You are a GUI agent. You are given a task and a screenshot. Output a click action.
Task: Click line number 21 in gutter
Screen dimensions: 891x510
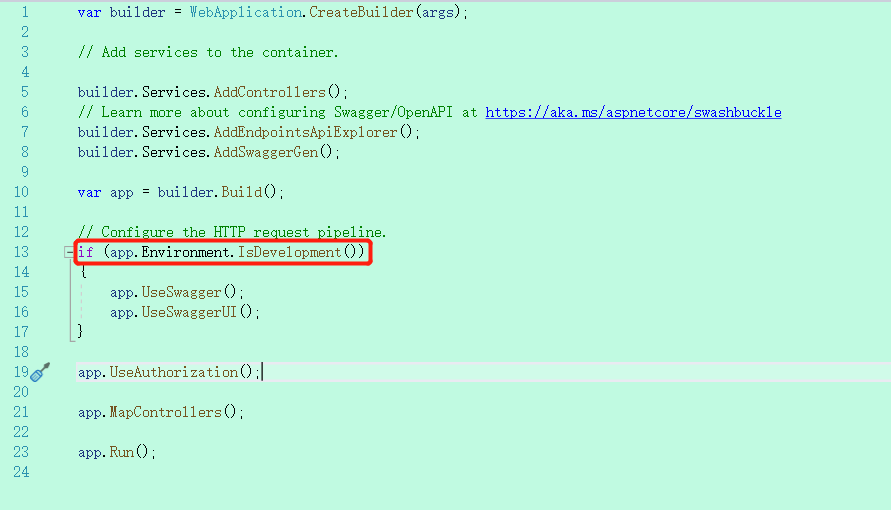click(22, 412)
